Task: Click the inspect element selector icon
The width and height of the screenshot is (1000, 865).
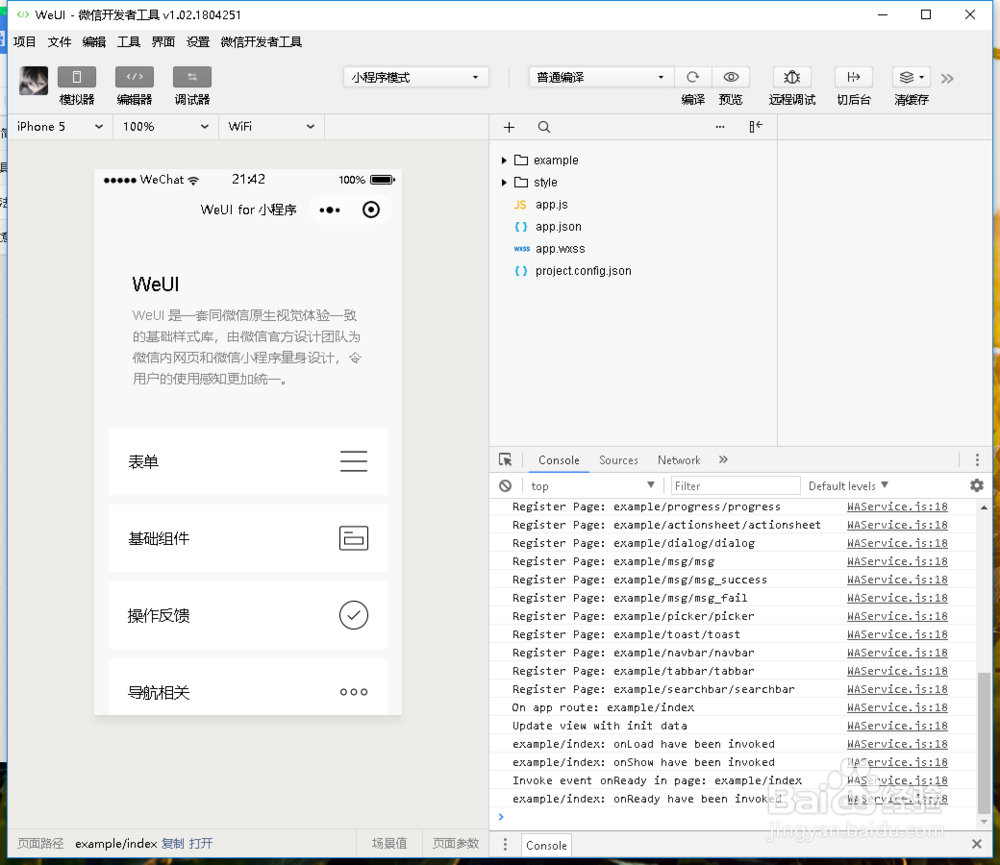Action: (505, 460)
